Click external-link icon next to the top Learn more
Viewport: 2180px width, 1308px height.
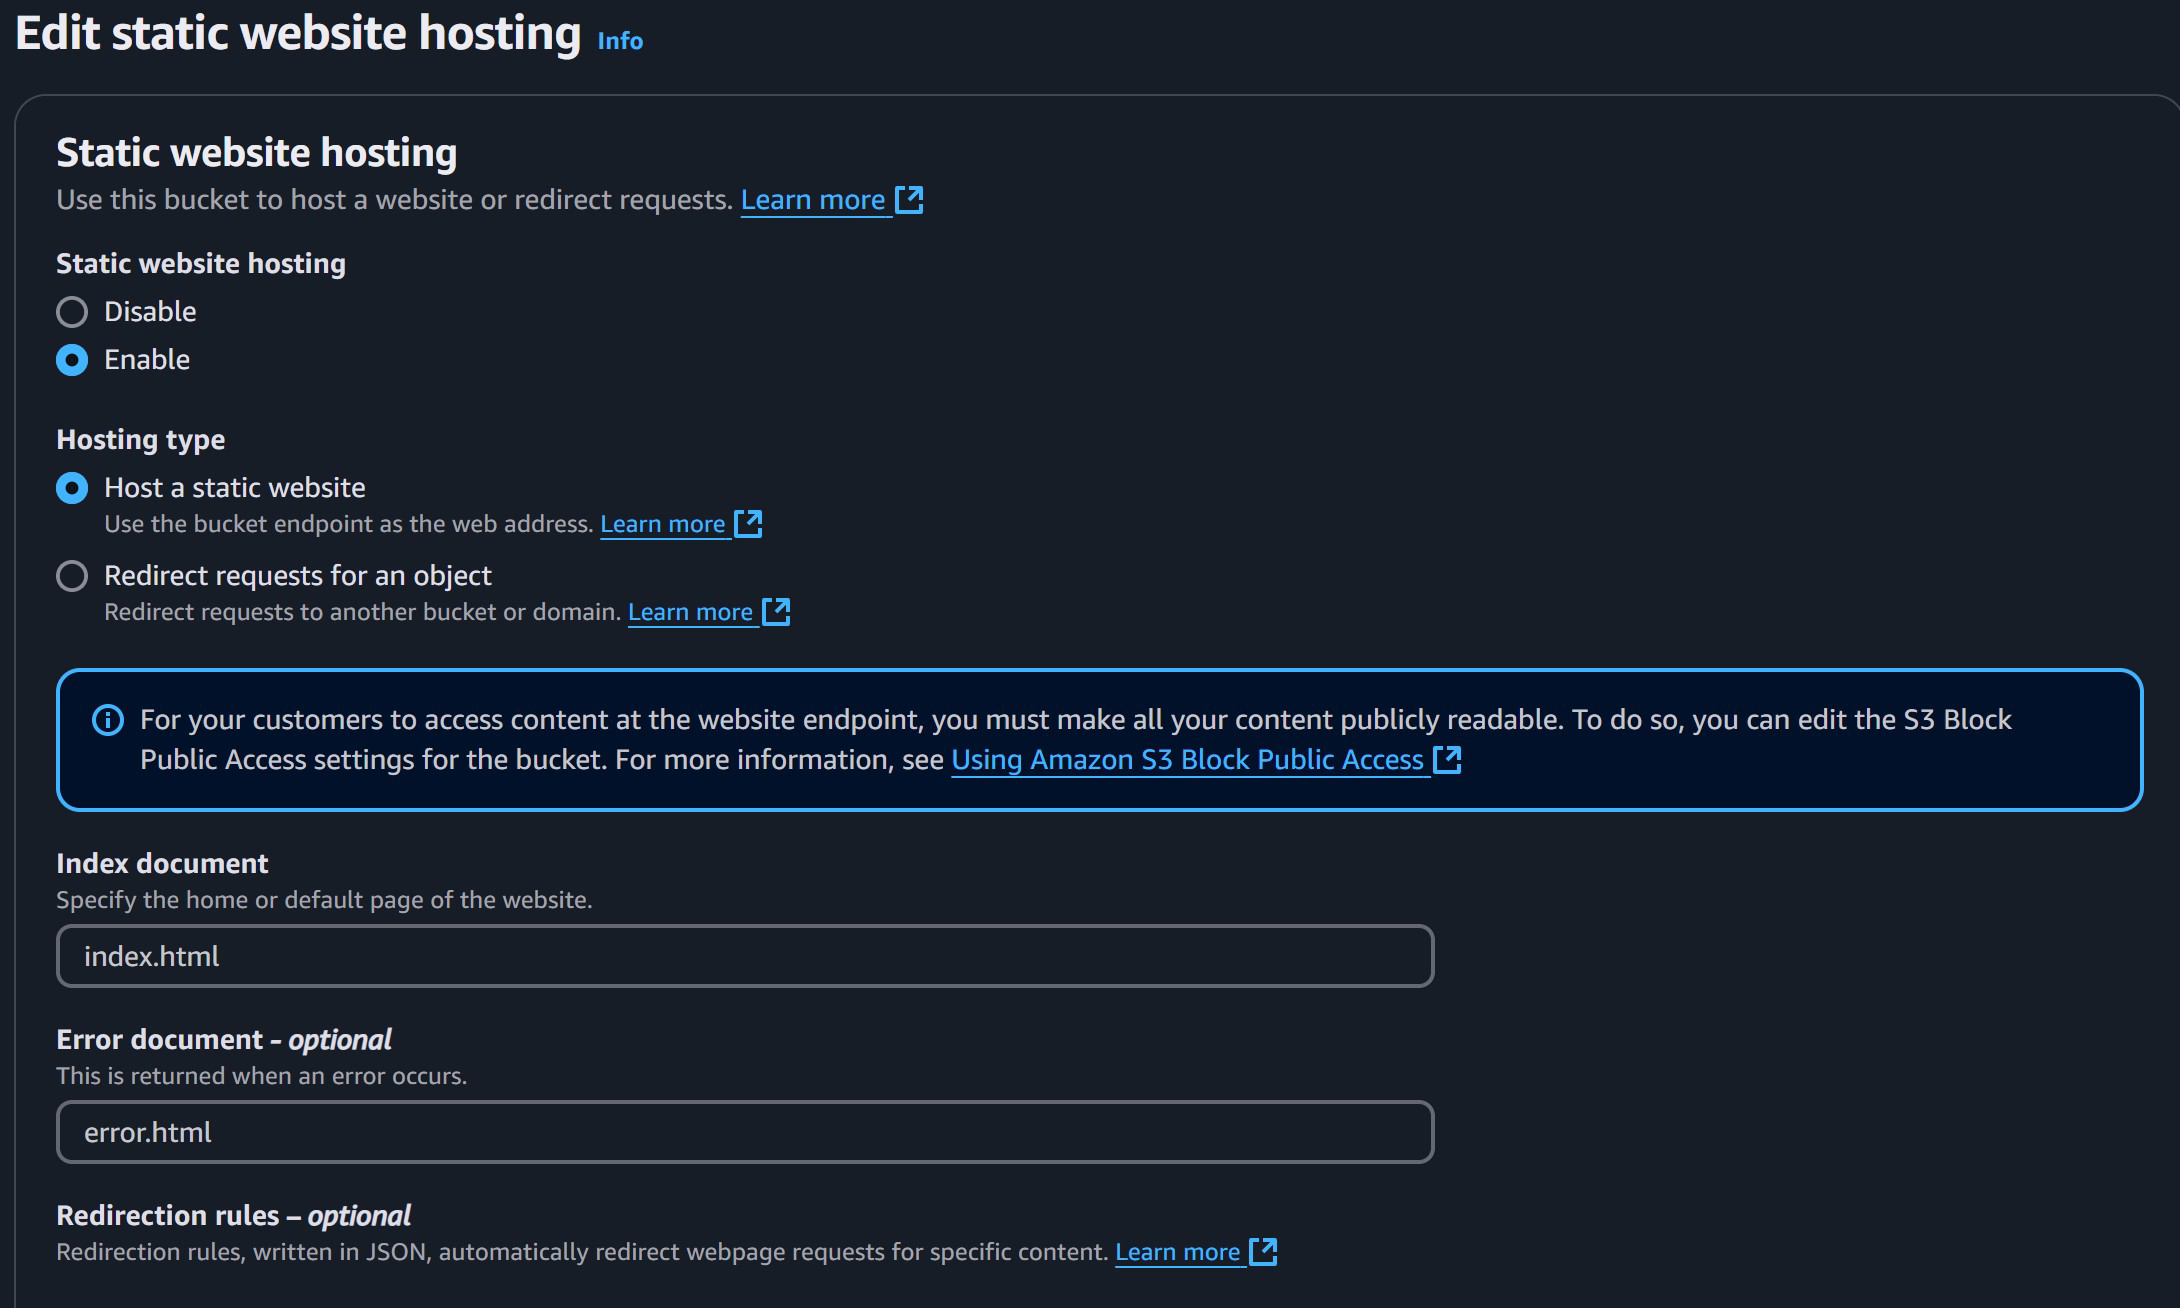[x=909, y=200]
